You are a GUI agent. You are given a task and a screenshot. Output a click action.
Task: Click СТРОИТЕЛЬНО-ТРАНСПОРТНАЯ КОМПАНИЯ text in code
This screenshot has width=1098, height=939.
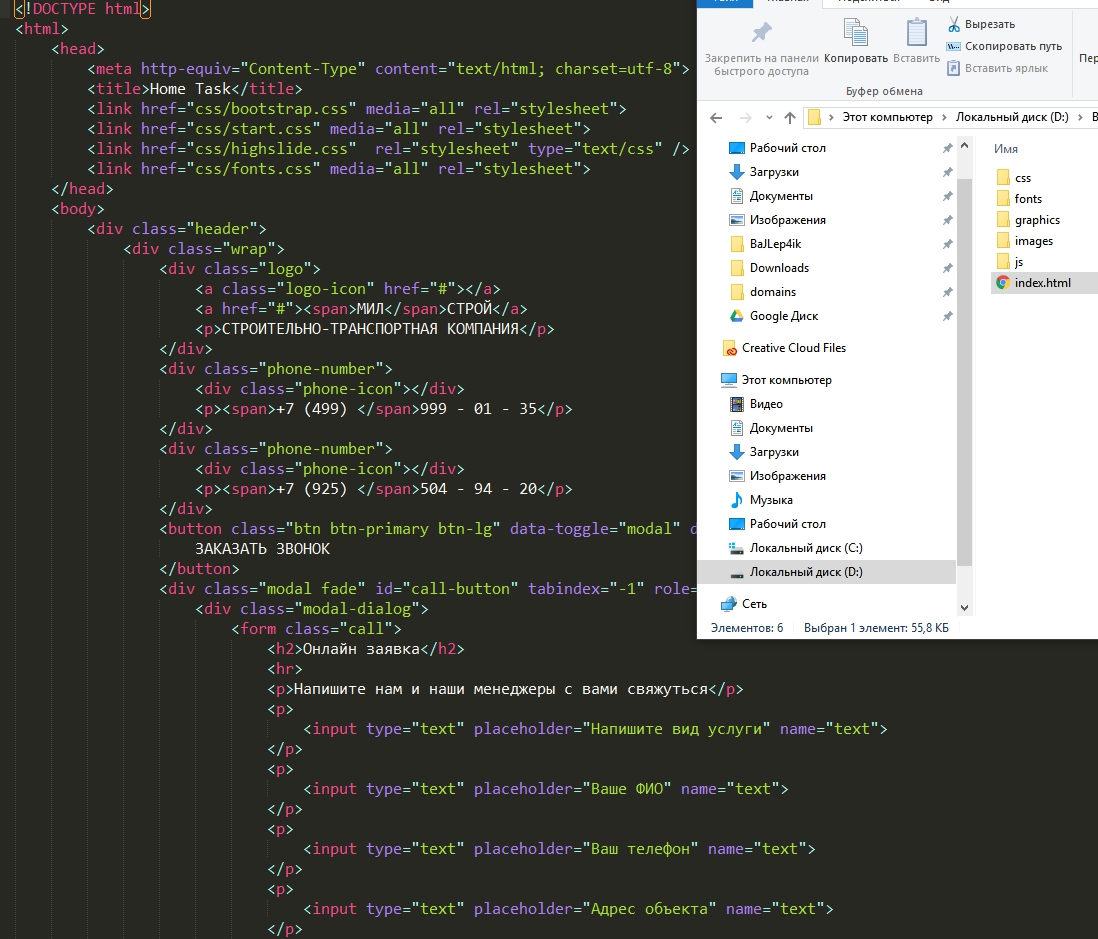point(370,328)
